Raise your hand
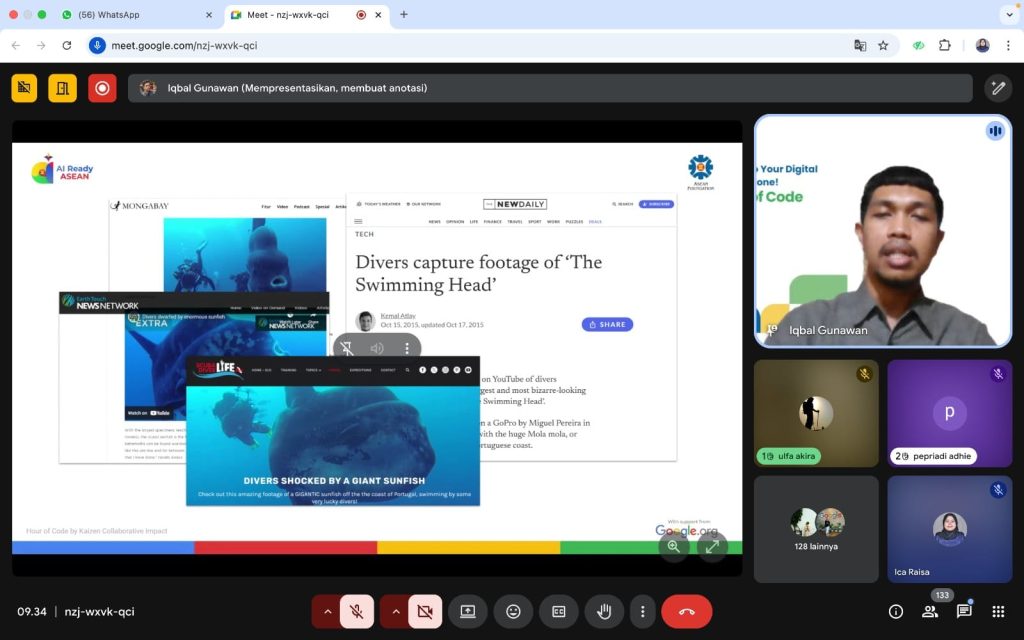This screenshot has height=640, width=1024. pos(605,612)
